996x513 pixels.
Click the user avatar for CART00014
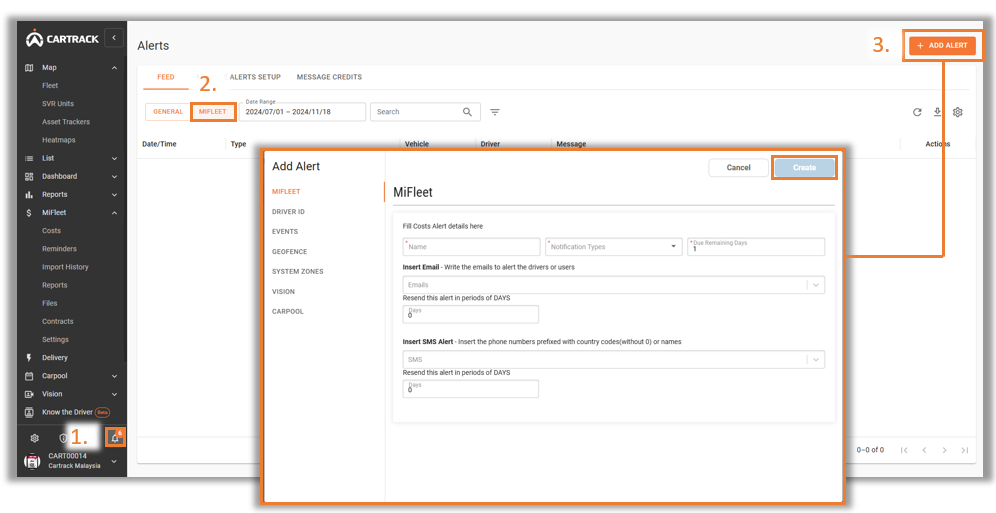32,461
